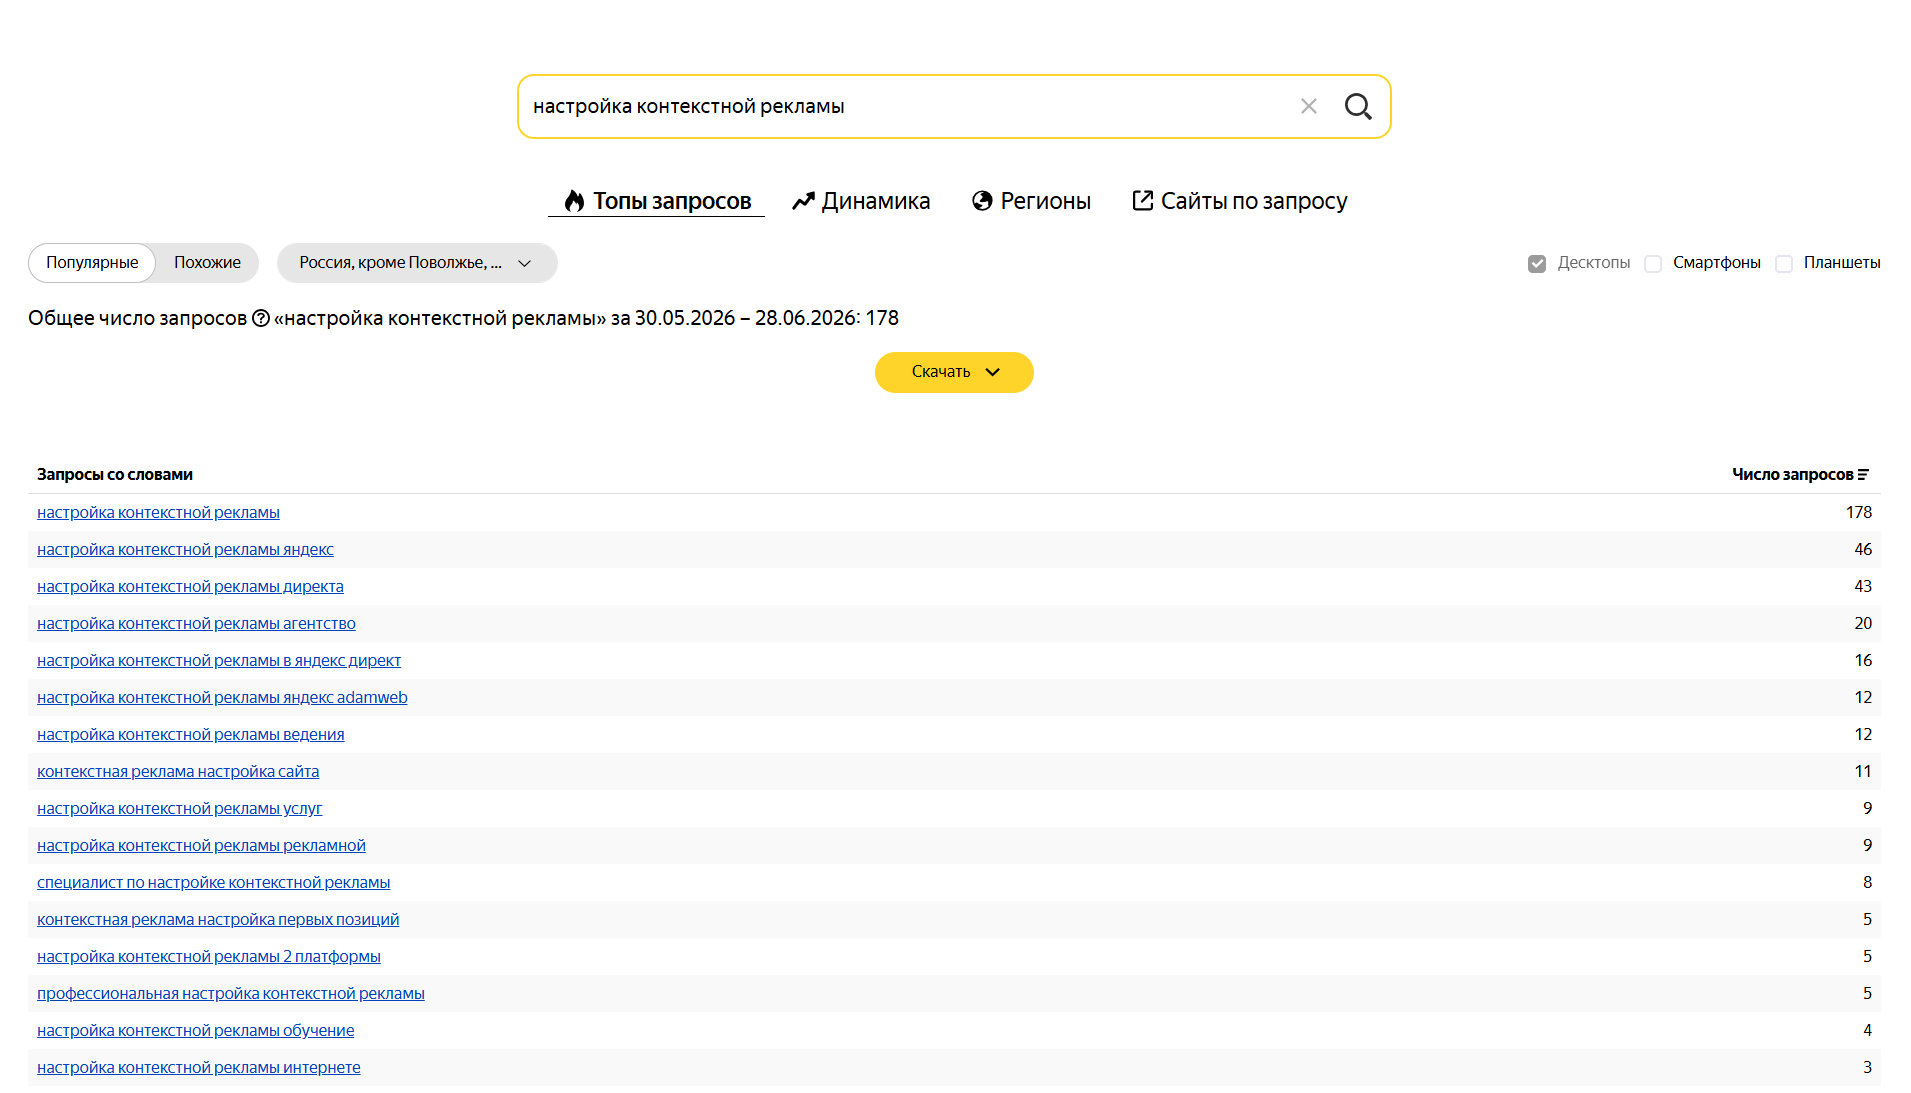Viewport: 1911px width, 1093px height.
Task: Open query настройка контекстной рекламы обучение
Action: 195,1031
